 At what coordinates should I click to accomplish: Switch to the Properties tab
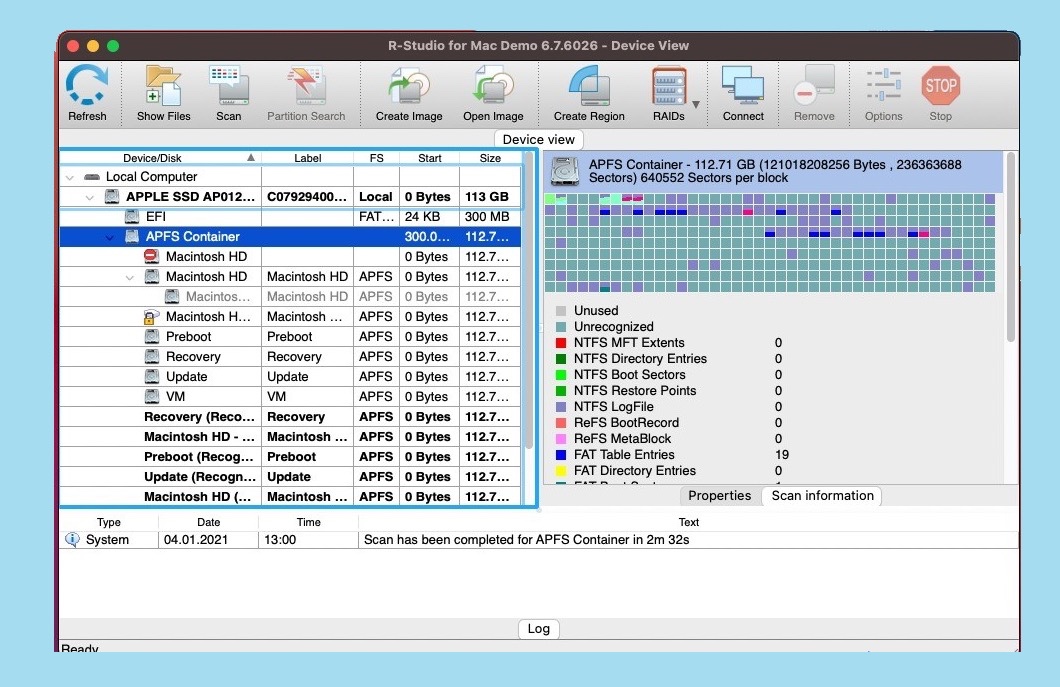(719, 496)
